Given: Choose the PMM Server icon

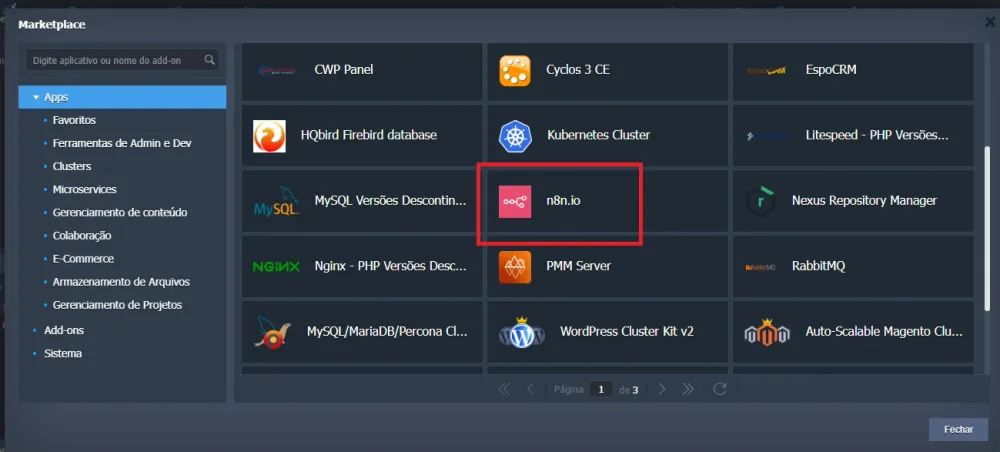Looking at the screenshot, I should pos(515,267).
